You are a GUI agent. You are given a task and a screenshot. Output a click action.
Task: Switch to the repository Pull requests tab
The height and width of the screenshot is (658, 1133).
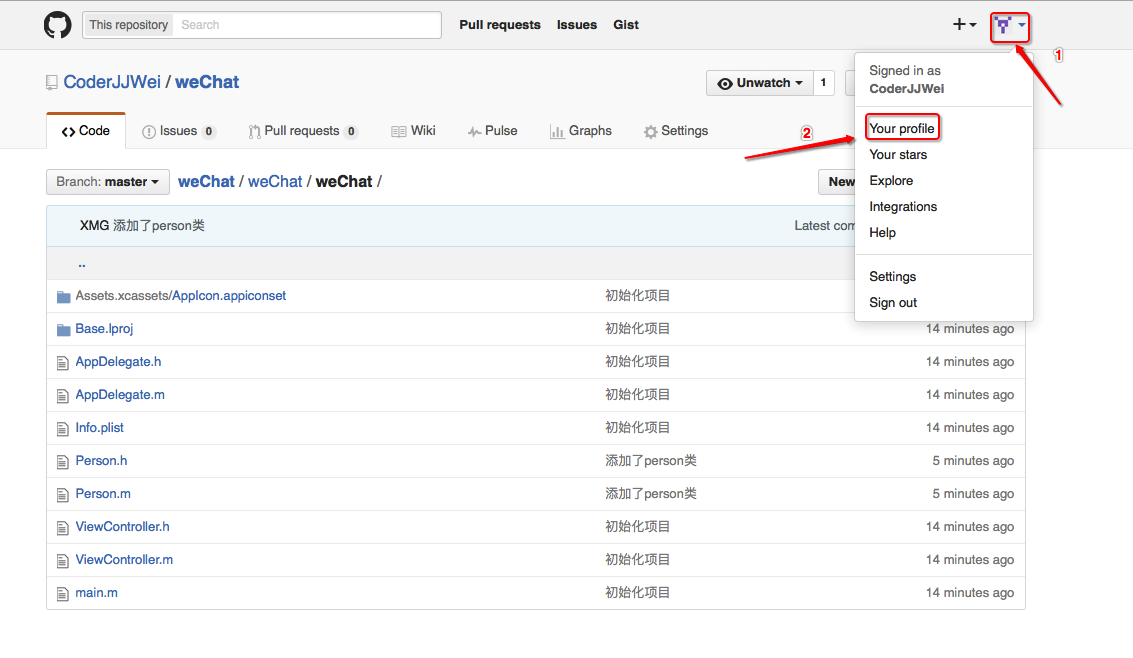click(x=303, y=131)
